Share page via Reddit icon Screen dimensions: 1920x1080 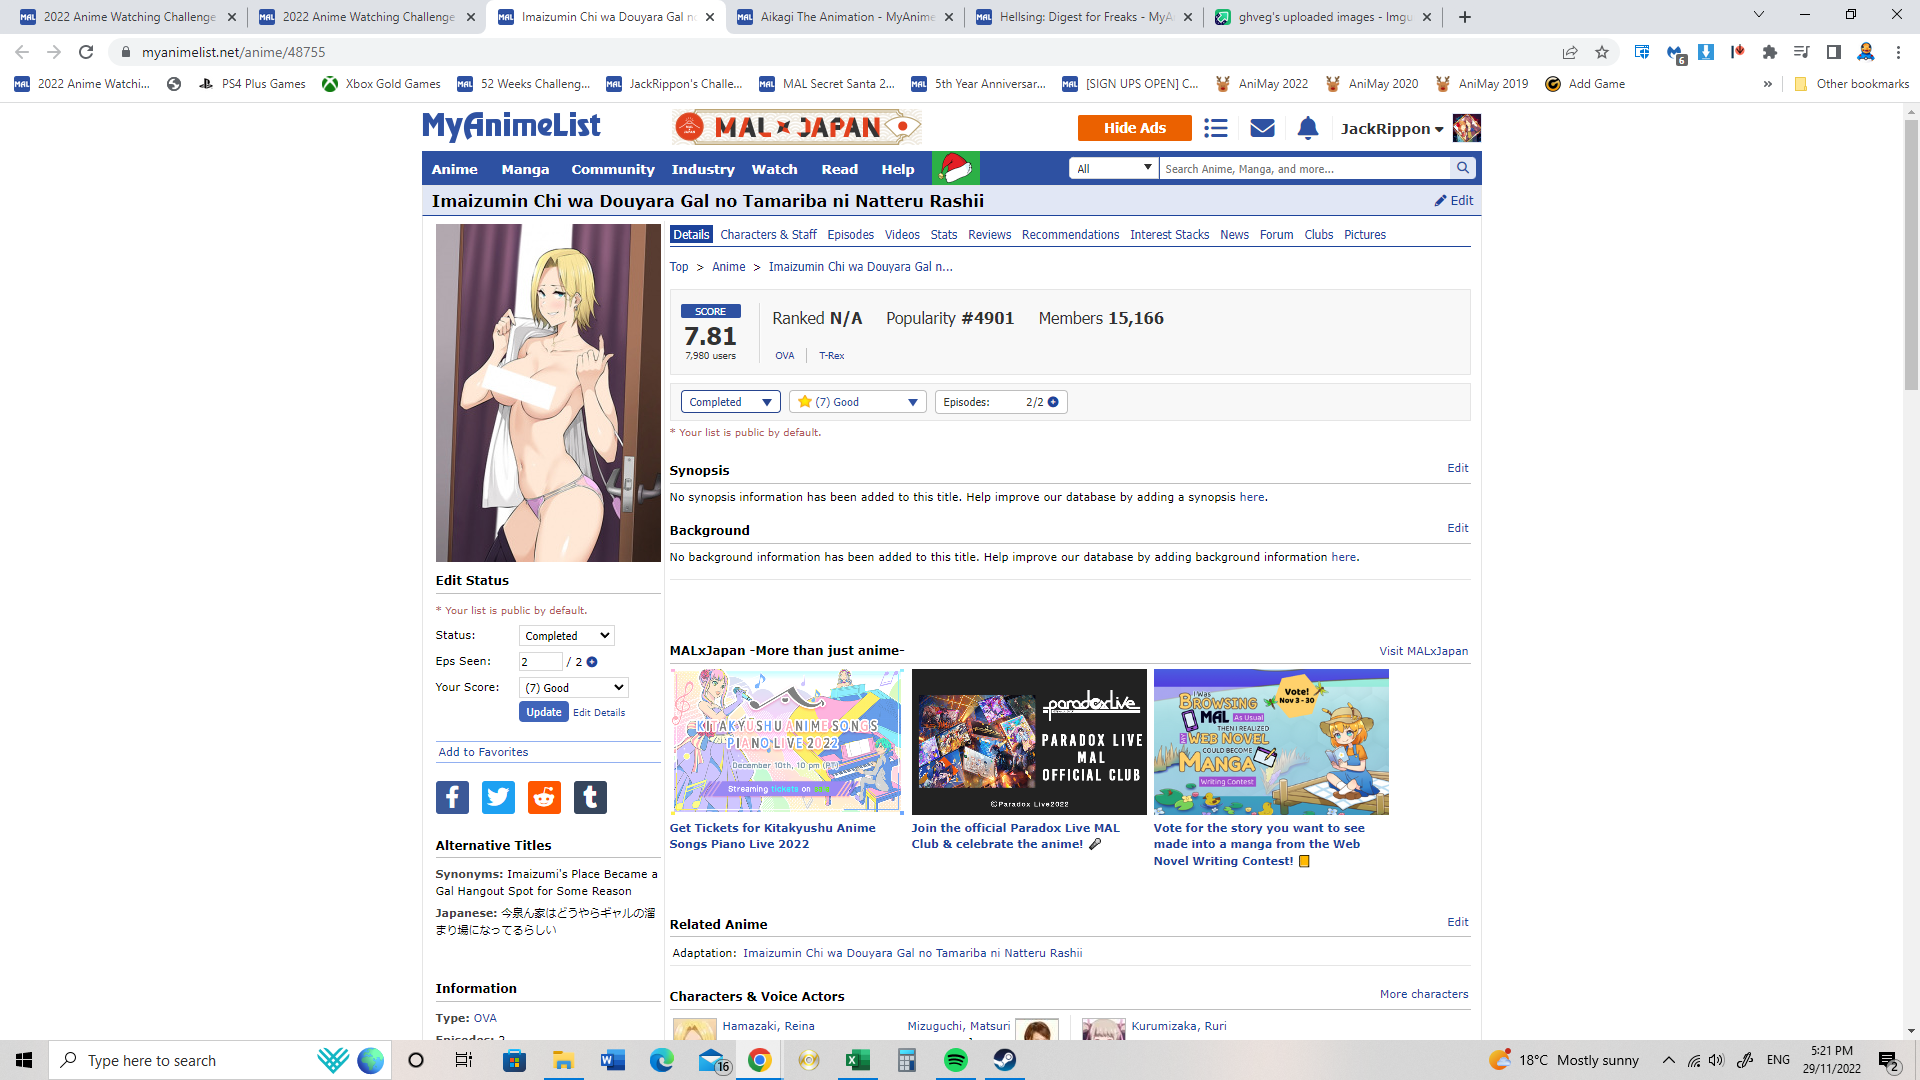point(544,797)
